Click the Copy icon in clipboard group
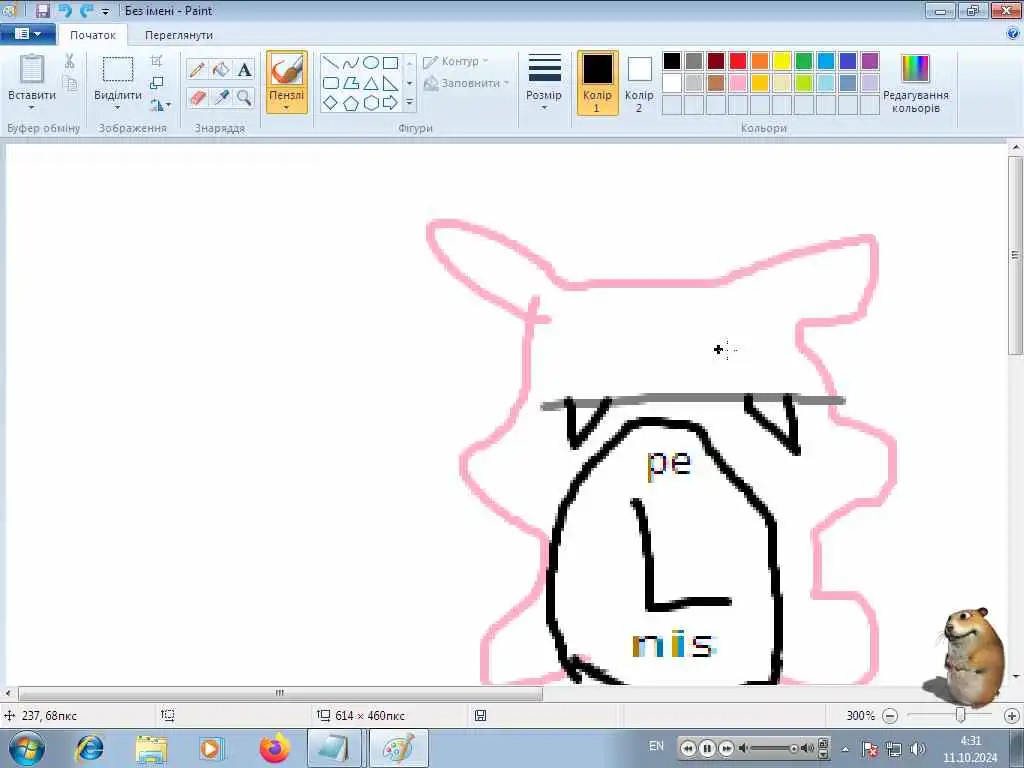 (x=69, y=83)
